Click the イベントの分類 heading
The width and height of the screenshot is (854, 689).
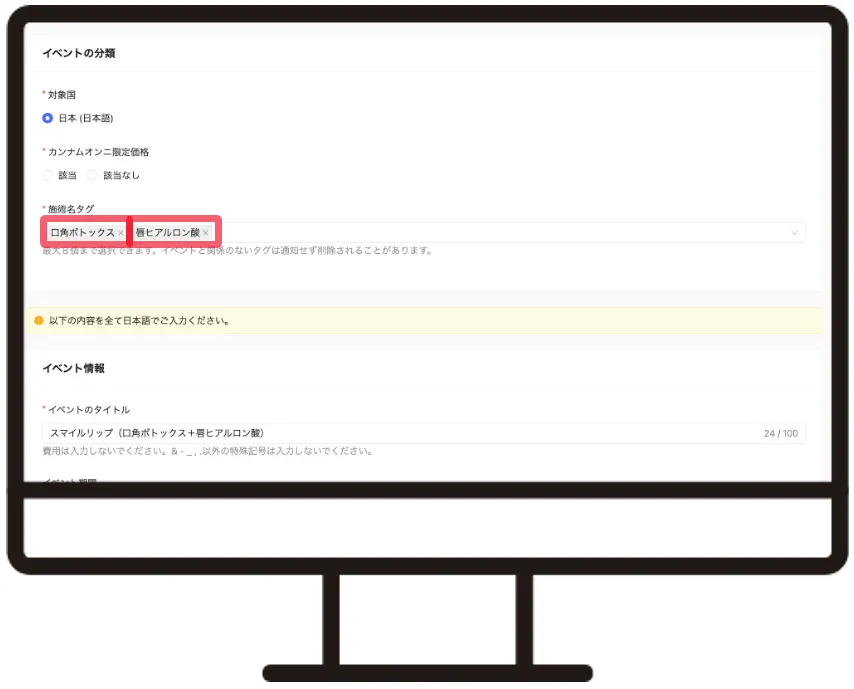(78, 53)
